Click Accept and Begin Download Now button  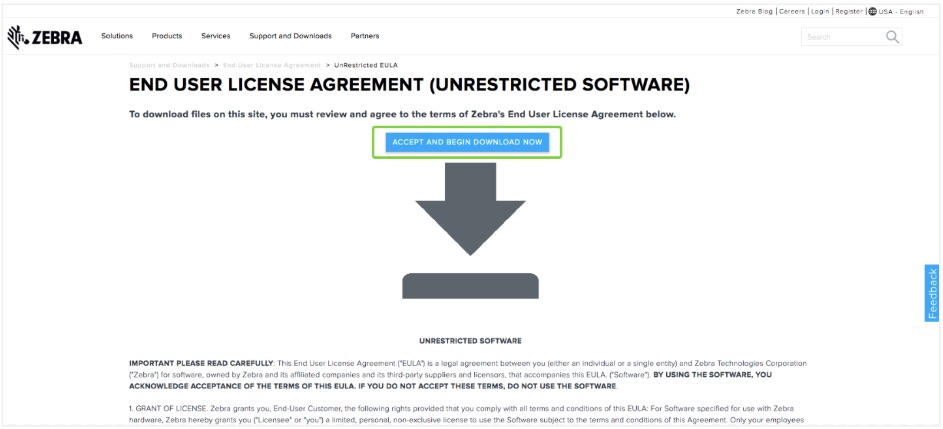467,143
